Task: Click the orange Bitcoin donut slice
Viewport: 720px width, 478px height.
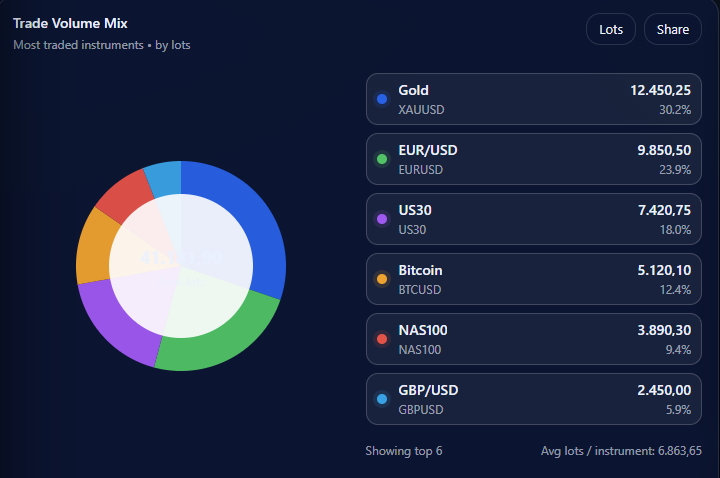Action: pyautogui.click(x=94, y=245)
